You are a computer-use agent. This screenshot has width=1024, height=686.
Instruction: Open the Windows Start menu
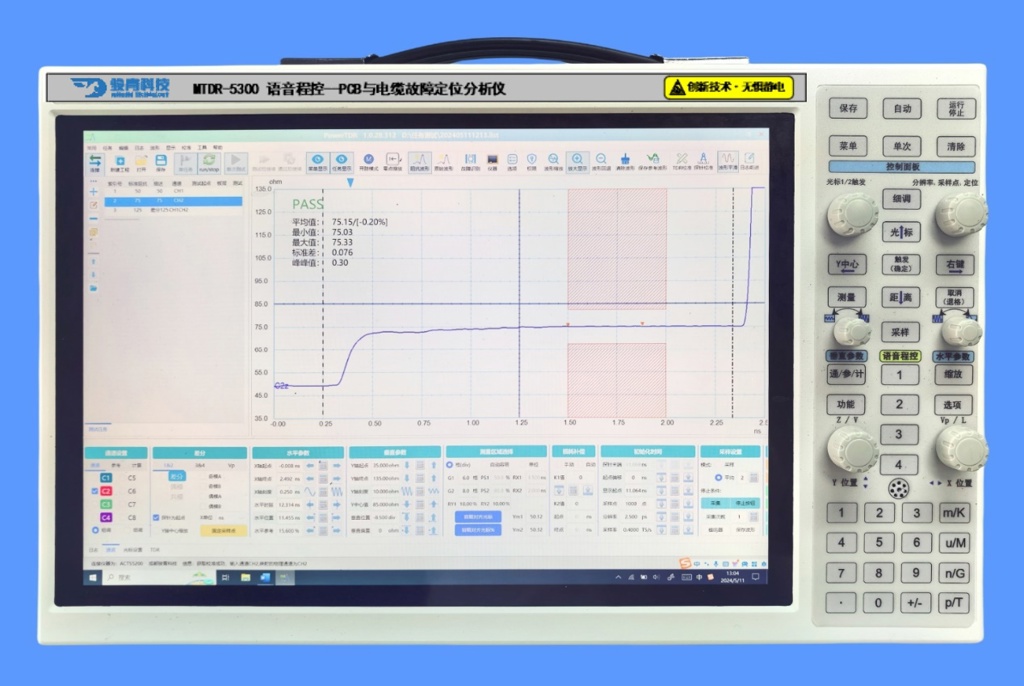pyautogui.click(x=93, y=578)
